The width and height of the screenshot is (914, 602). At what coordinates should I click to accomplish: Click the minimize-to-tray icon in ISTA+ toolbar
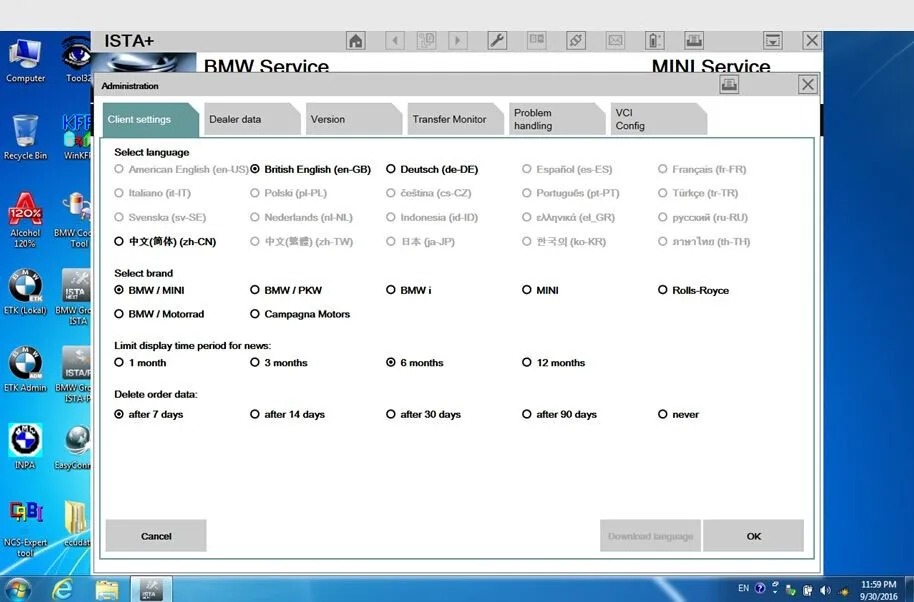pos(773,41)
